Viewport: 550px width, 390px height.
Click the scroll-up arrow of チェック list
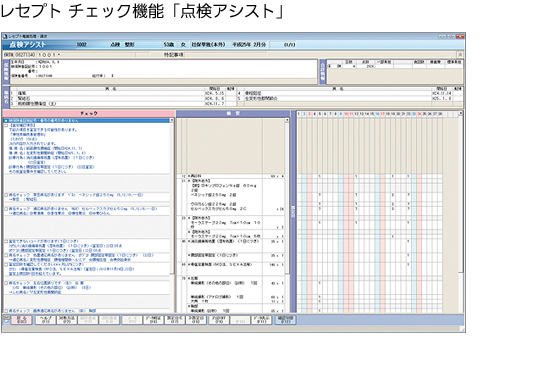172,120
